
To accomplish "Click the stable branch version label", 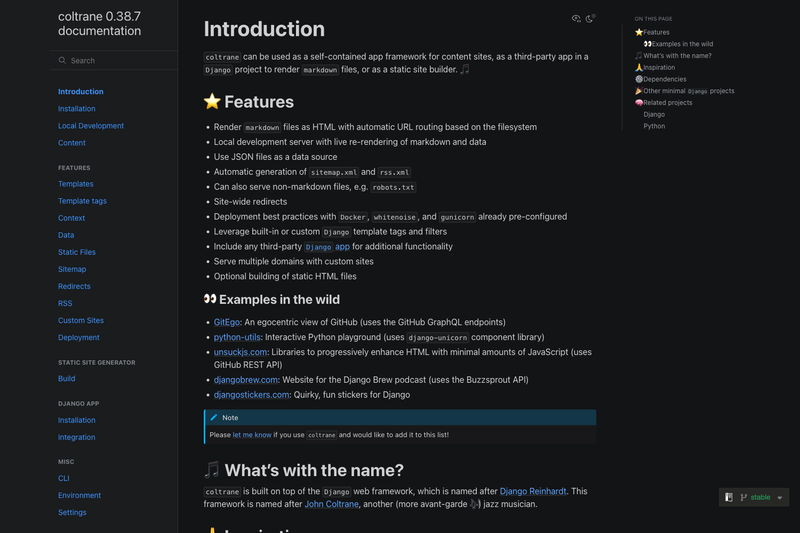I will pos(760,497).
